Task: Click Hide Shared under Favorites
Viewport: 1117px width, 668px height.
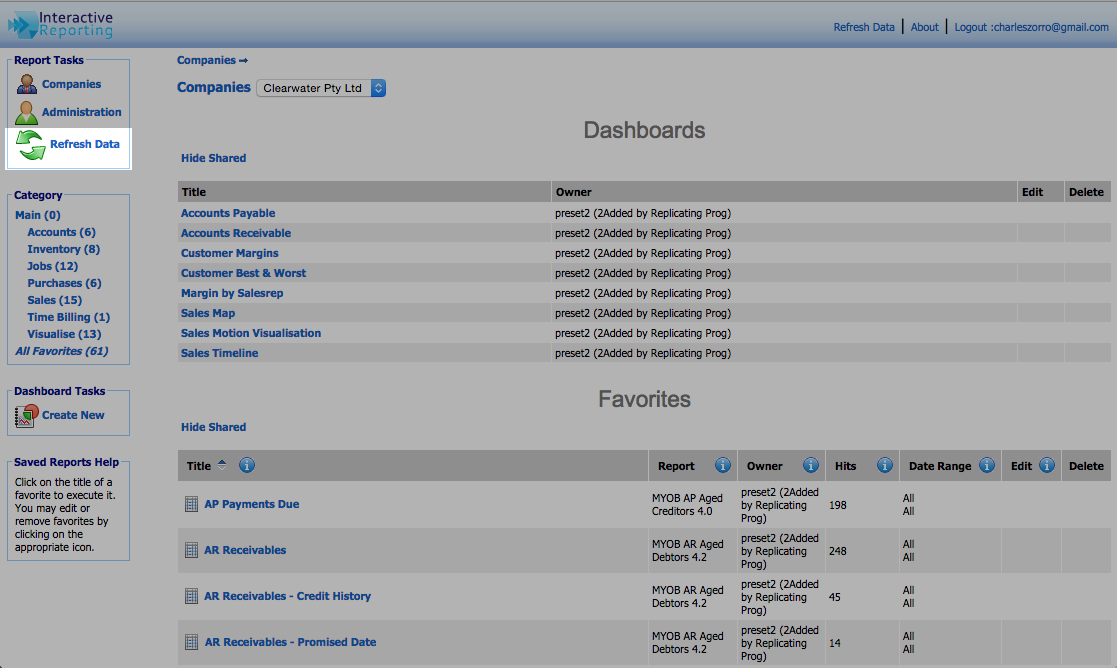Action: coord(214,427)
